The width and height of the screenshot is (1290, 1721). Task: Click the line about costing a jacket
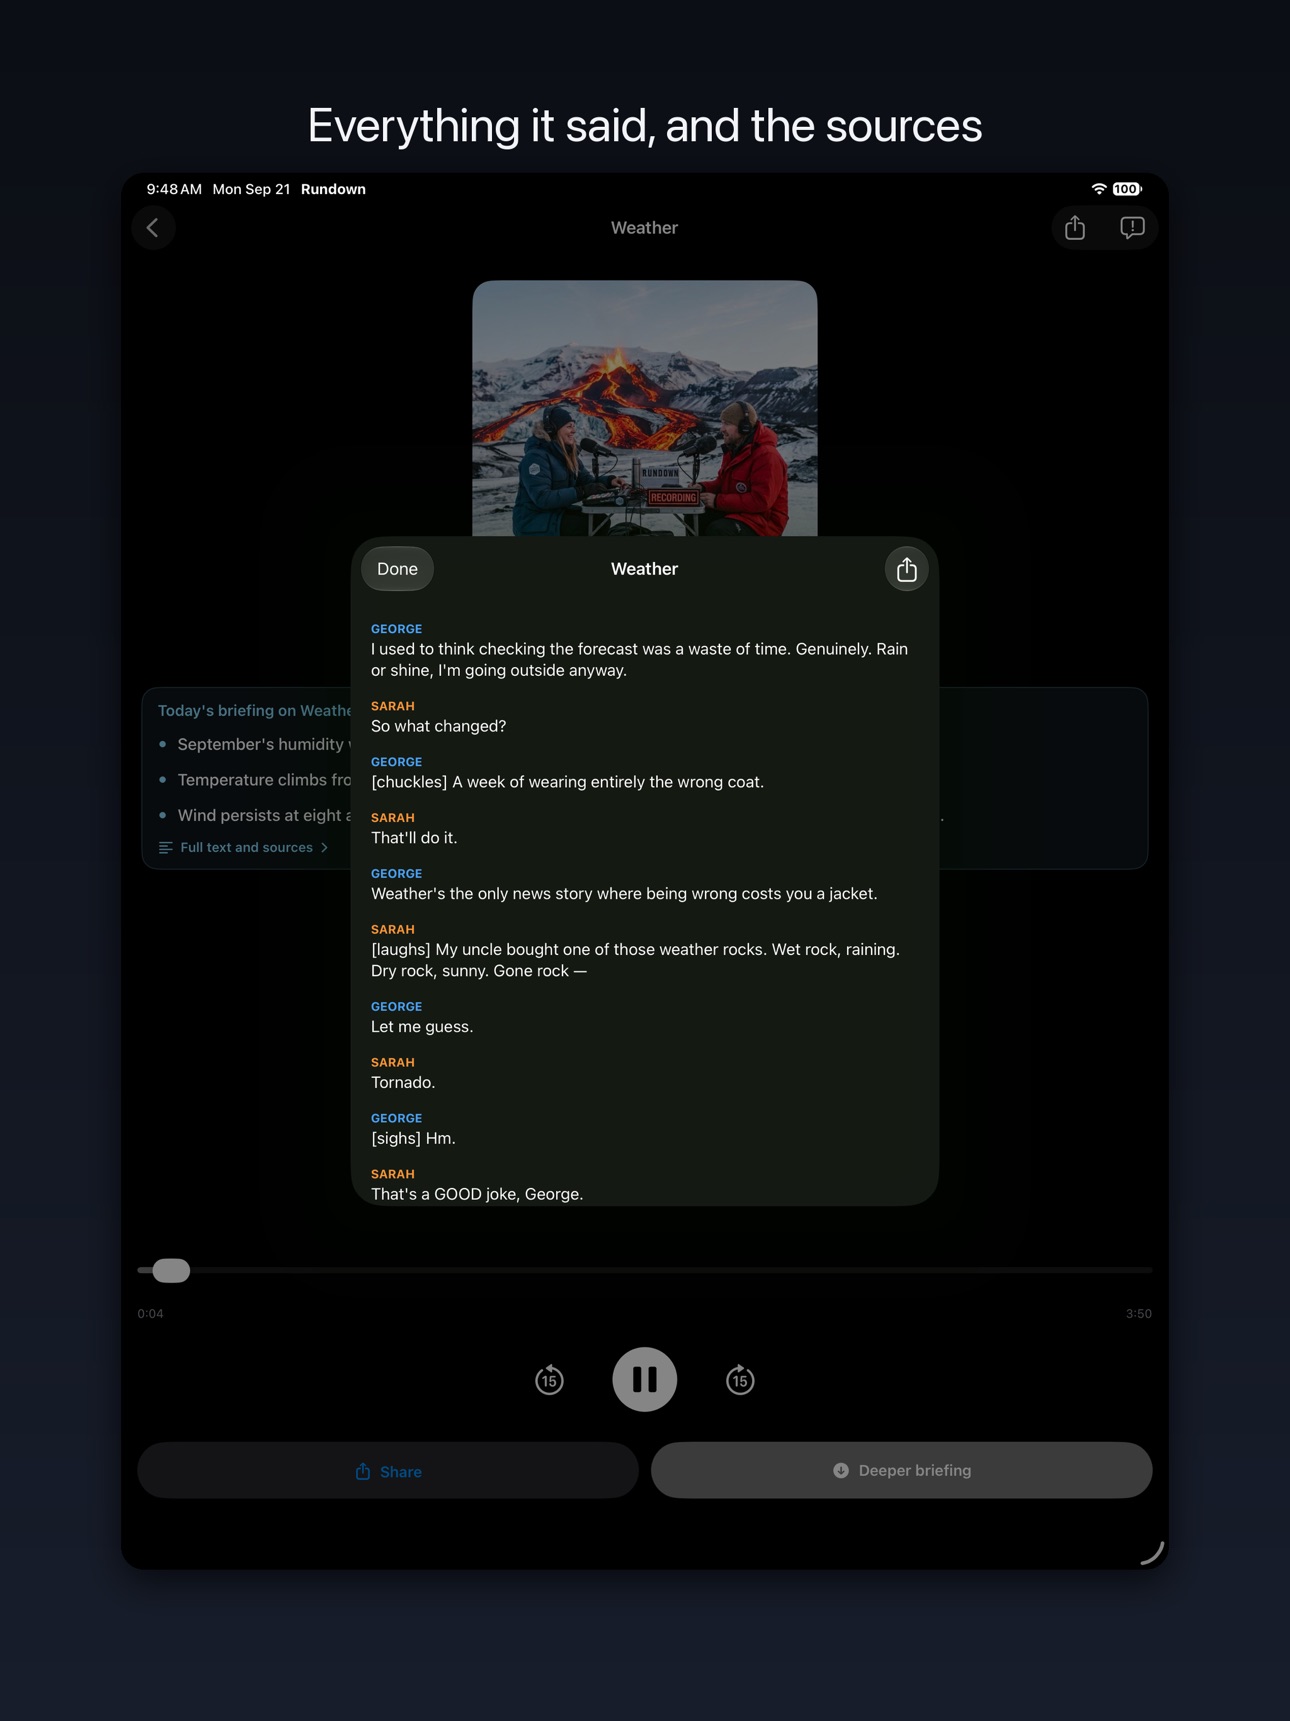(x=624, y=894)
